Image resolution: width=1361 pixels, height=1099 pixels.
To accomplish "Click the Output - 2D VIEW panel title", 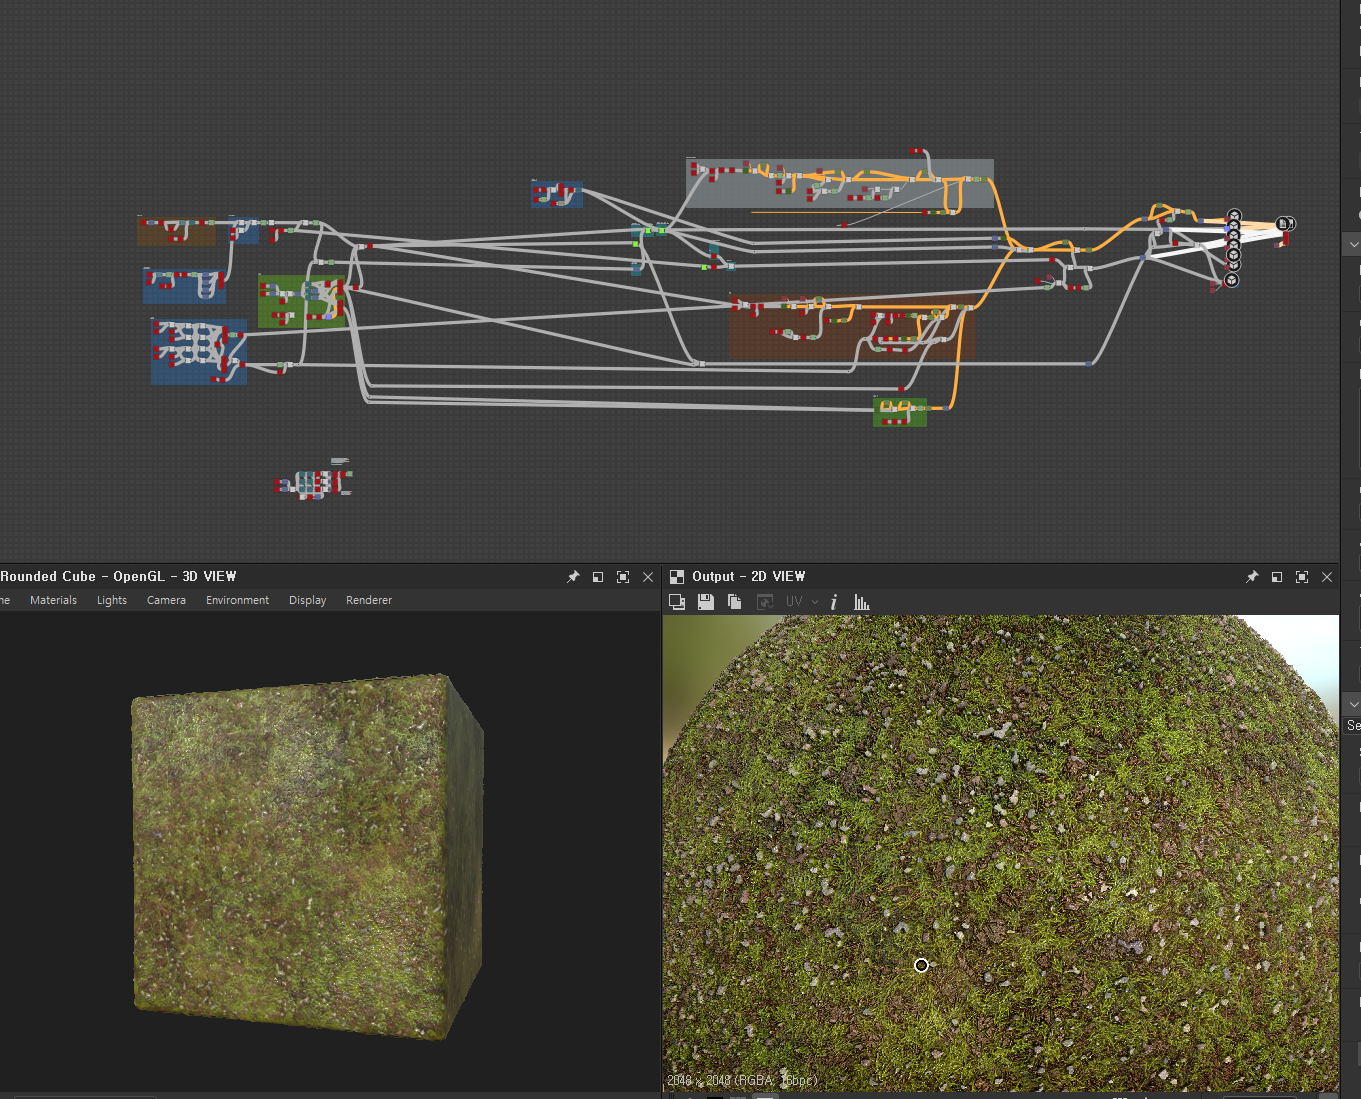I will 748,576.
